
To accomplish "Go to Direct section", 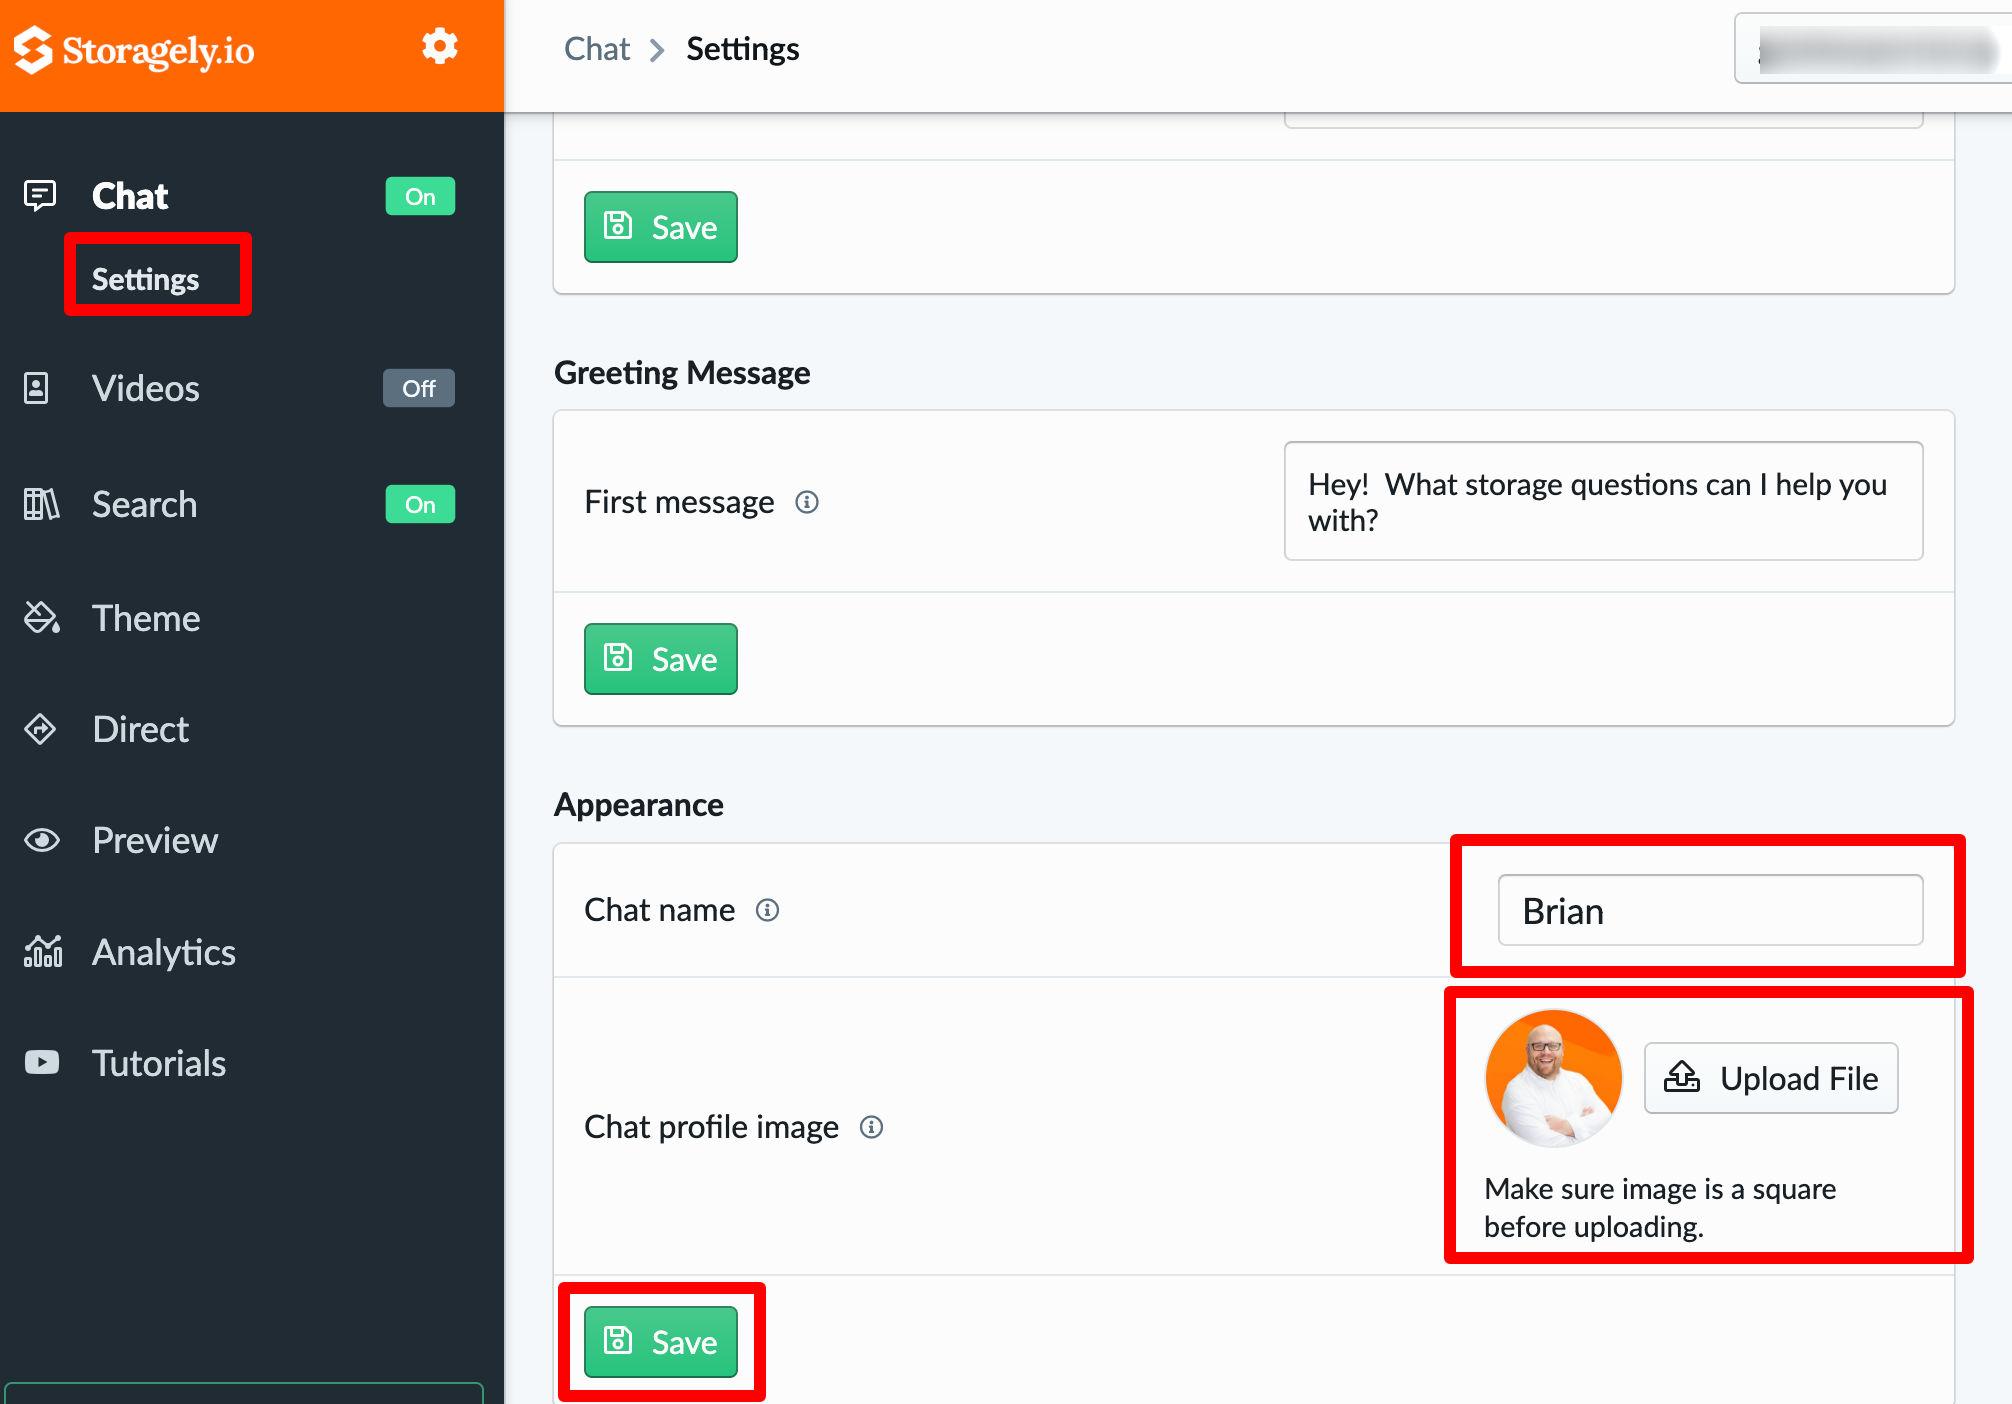I will tap(141, 729).
